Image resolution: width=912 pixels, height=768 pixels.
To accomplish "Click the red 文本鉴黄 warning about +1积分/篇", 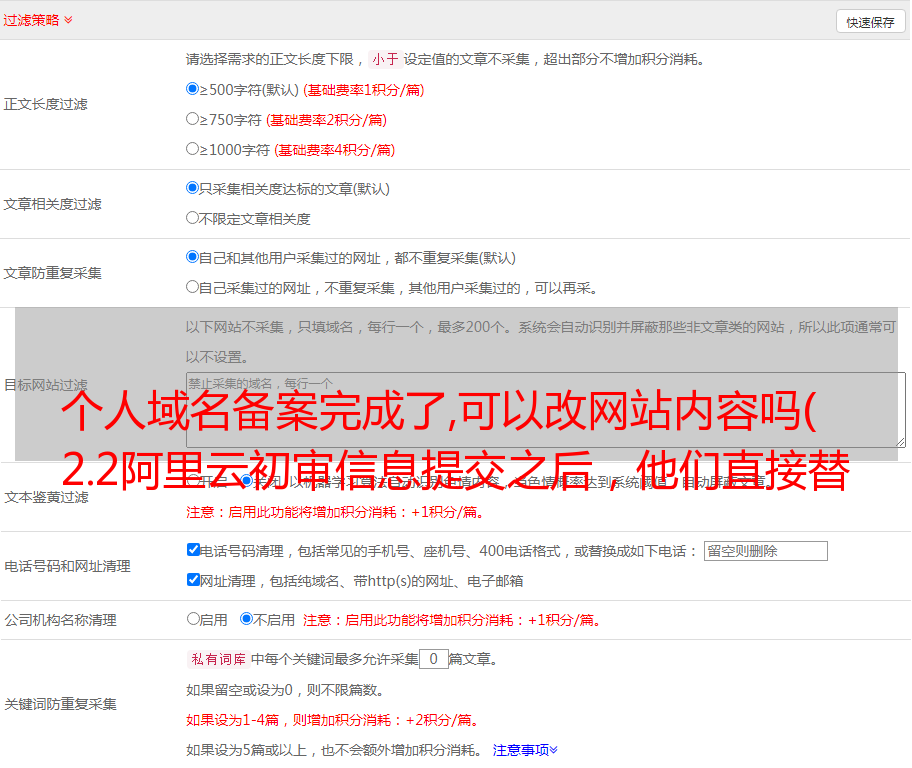I will click(336, 512).
